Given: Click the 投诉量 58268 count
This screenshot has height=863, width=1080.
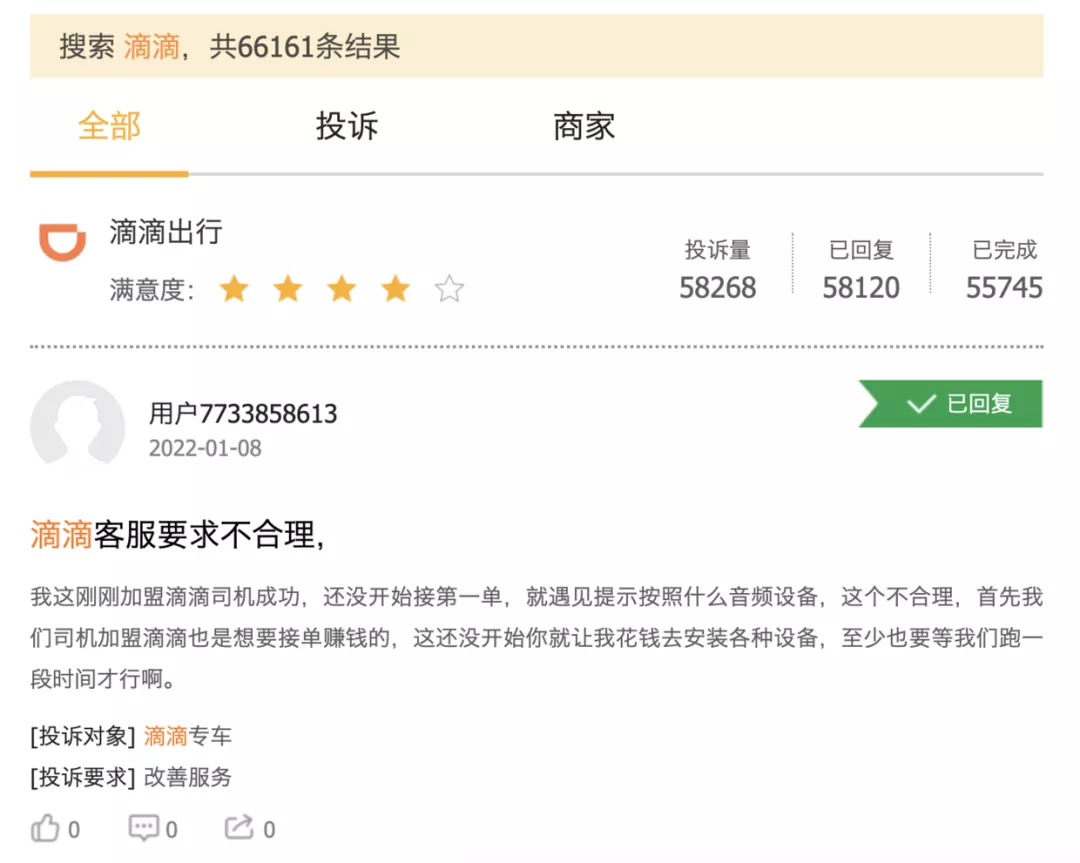Looking at the screenshot, I should [x=717, y=288].
